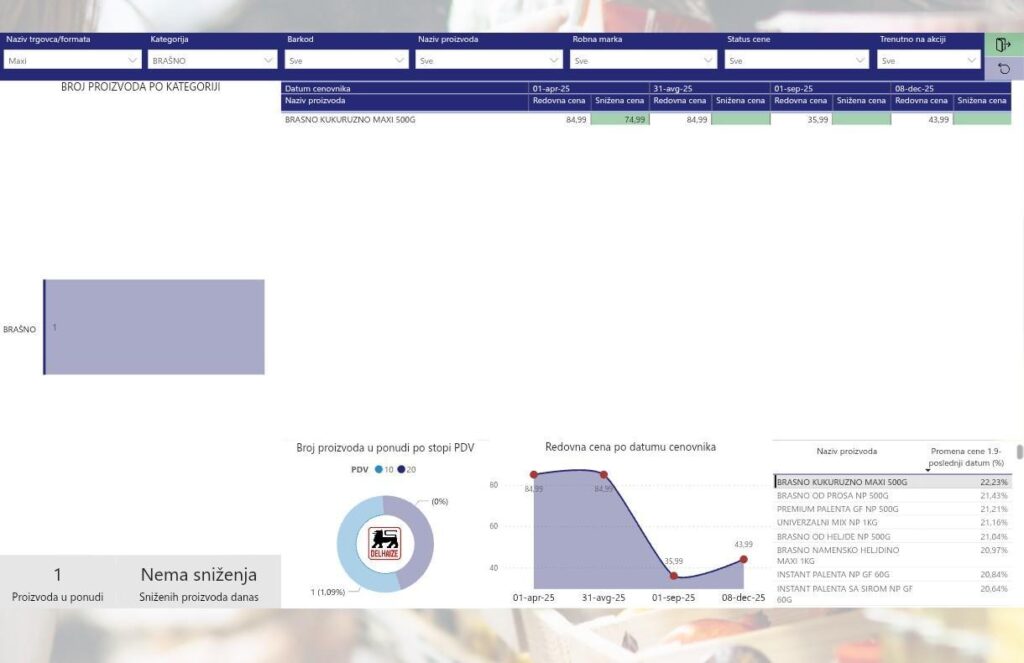This screenshot has width=1024, height=663.
Task: Click the 31-avg-25 data point marker
Action: (x=603, y=474)
